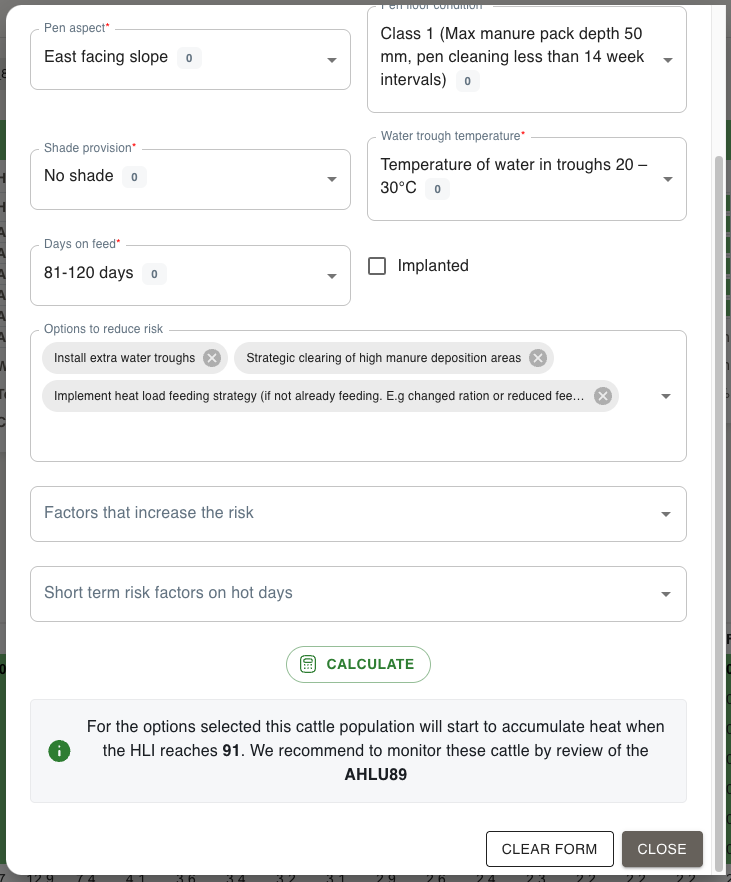Viewport: 731px width, 882px height.
Task: Remove 'Strategic clearing of high manure' chip
Action: click(538, 358)
